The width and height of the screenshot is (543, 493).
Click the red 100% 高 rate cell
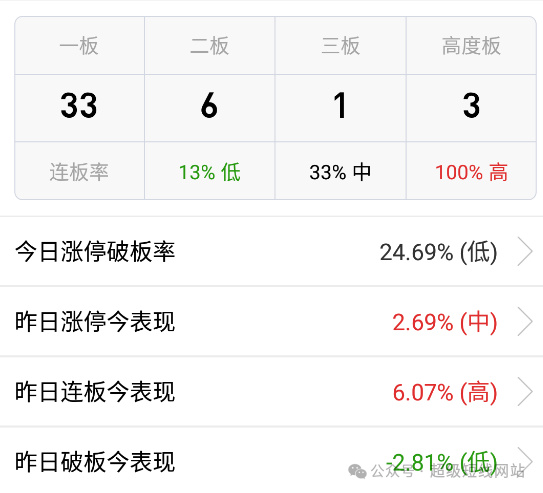pos(471,172)
